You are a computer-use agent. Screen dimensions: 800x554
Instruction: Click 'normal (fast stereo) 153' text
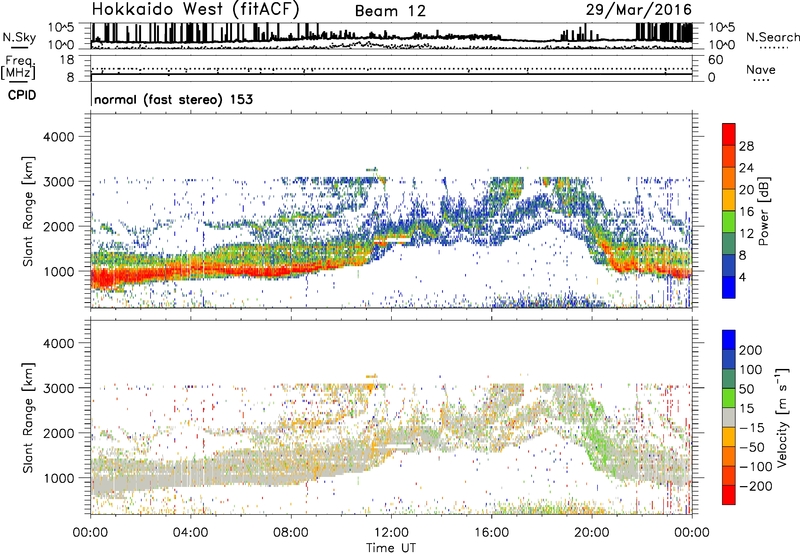tap(173, 99)
